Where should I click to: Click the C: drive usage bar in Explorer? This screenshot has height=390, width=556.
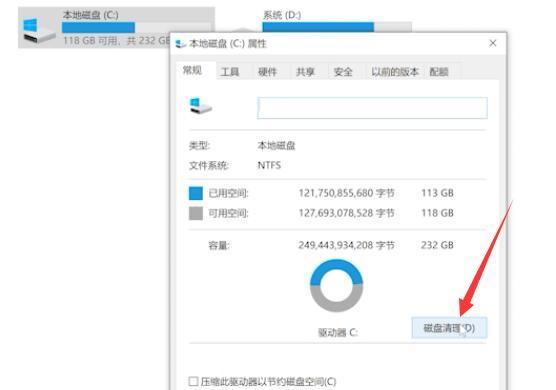click(136, 27)
